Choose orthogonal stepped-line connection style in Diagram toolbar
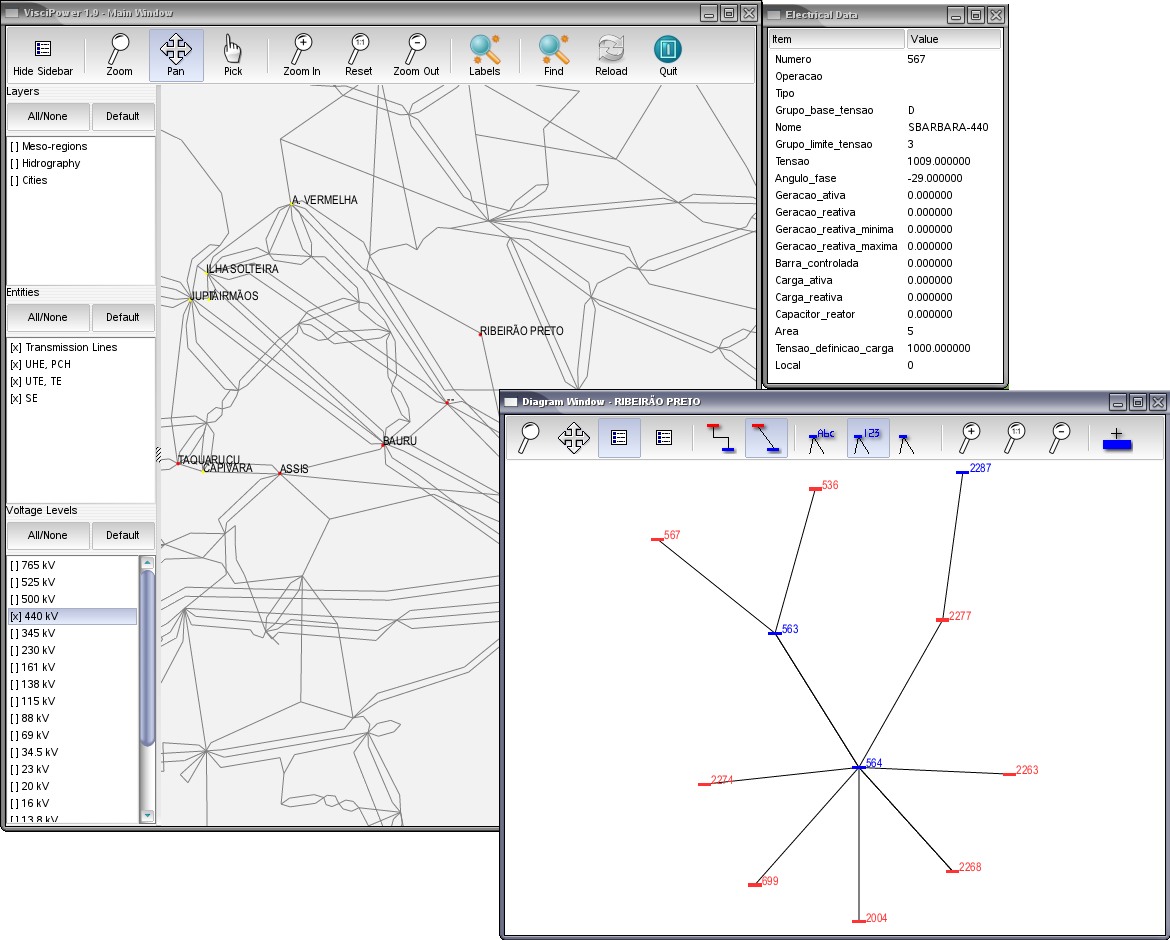 (721, 437)
